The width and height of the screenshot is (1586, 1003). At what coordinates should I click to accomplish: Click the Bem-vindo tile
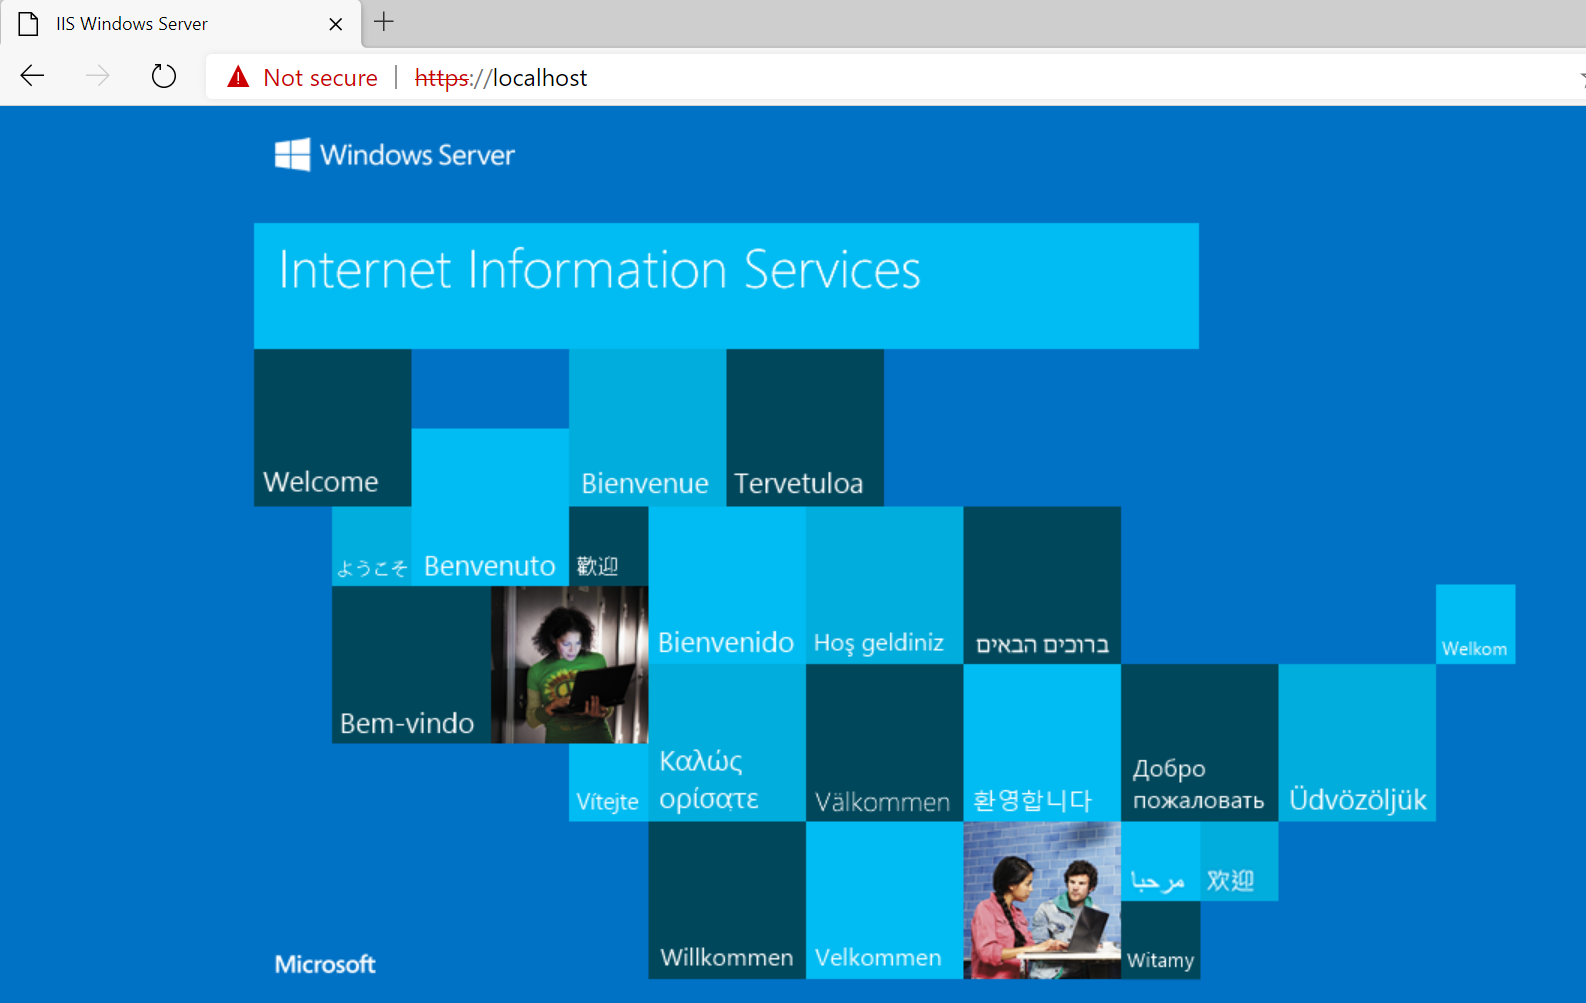411,664
